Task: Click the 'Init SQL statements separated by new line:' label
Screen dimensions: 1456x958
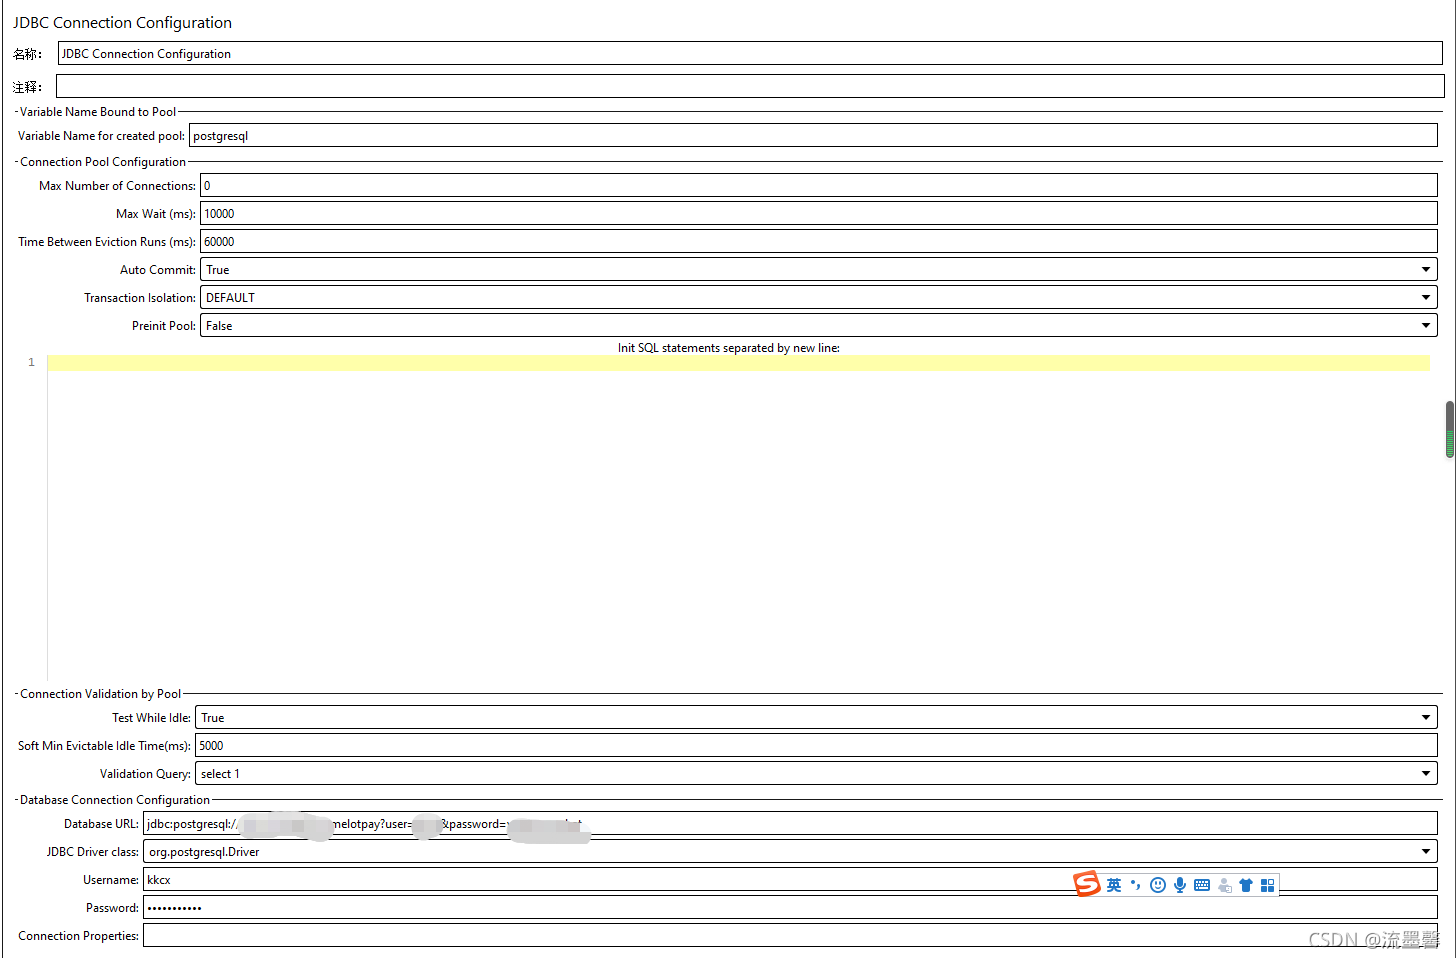Action: [x=729, y=348]
